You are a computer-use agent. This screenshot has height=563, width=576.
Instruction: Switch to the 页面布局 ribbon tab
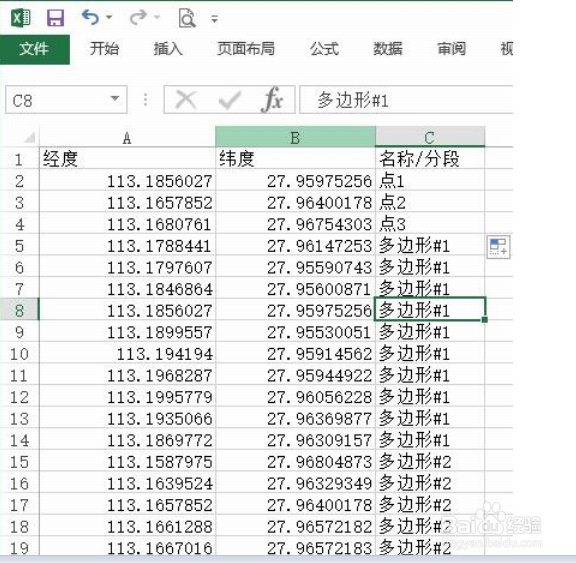point(246,49)
